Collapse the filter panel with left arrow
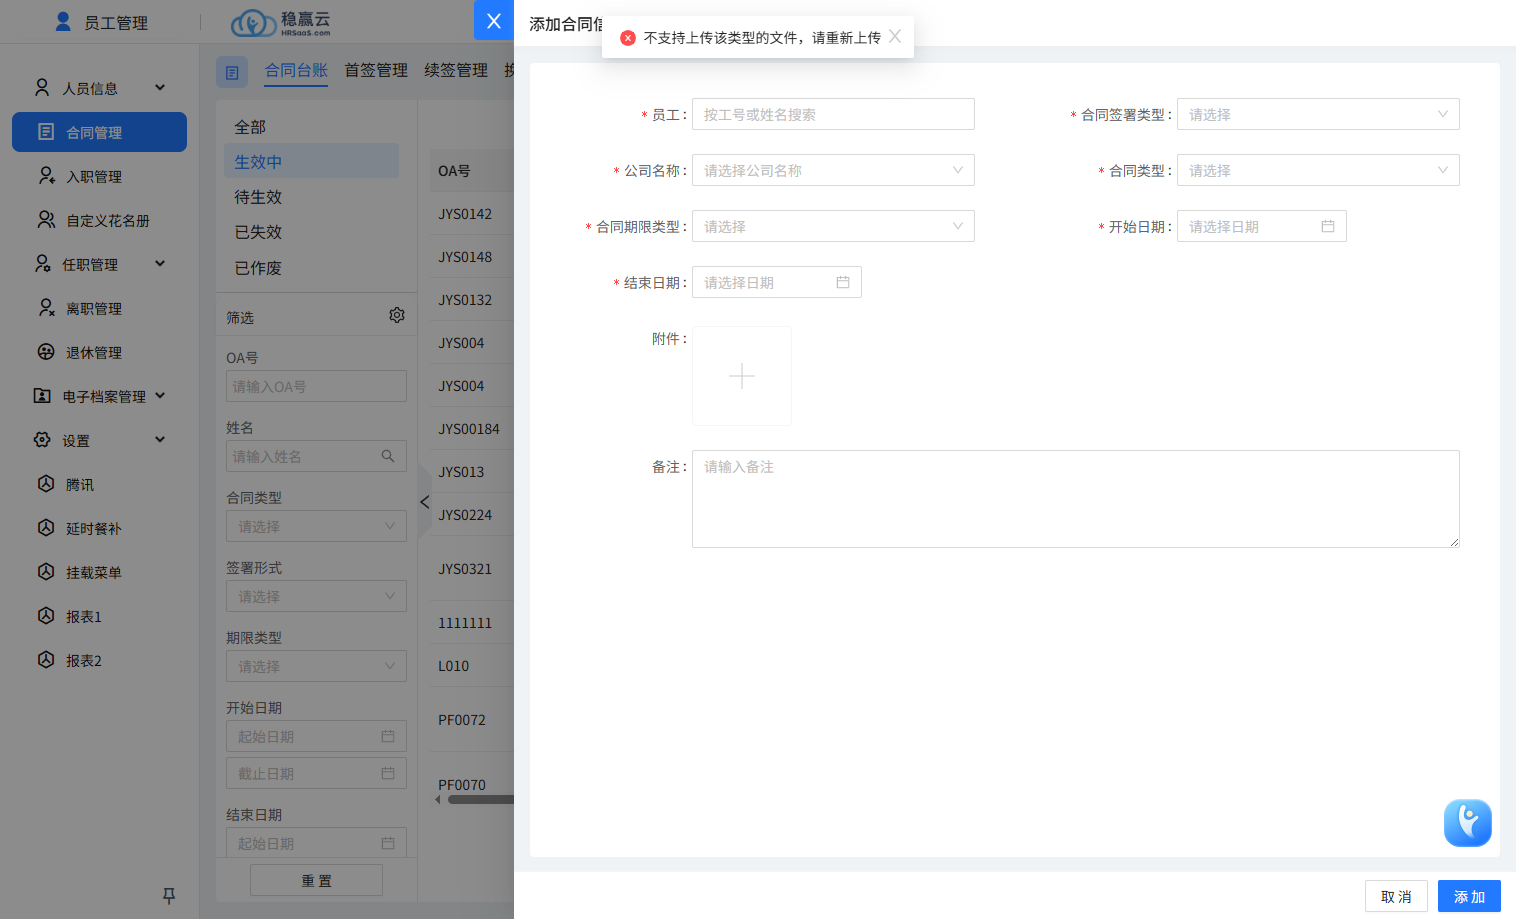 pyautogui.click(x=425, y=502)
